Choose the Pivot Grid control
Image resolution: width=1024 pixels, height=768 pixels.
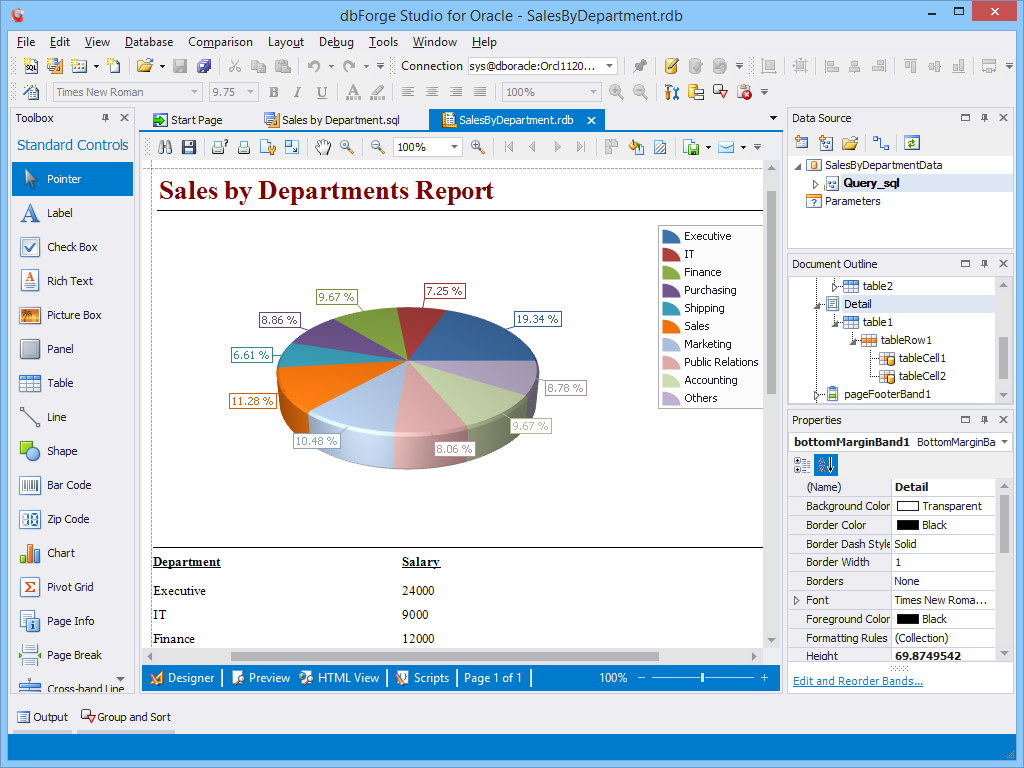click(x=72, y=586)
